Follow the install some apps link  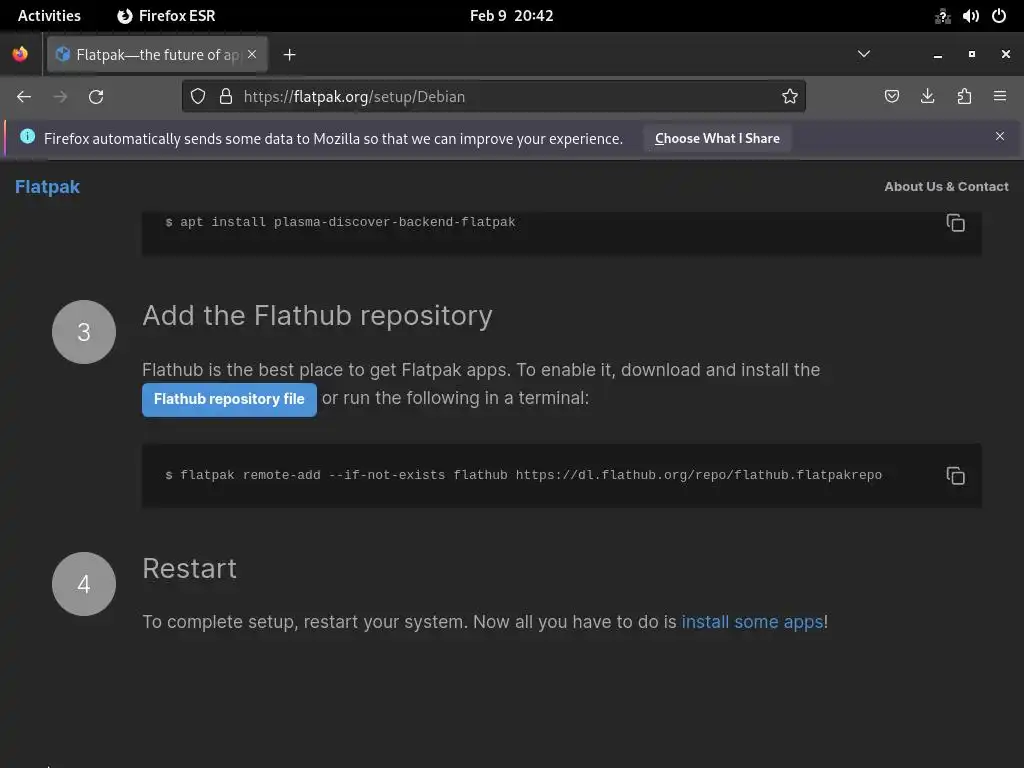click(x=752, y=622)
